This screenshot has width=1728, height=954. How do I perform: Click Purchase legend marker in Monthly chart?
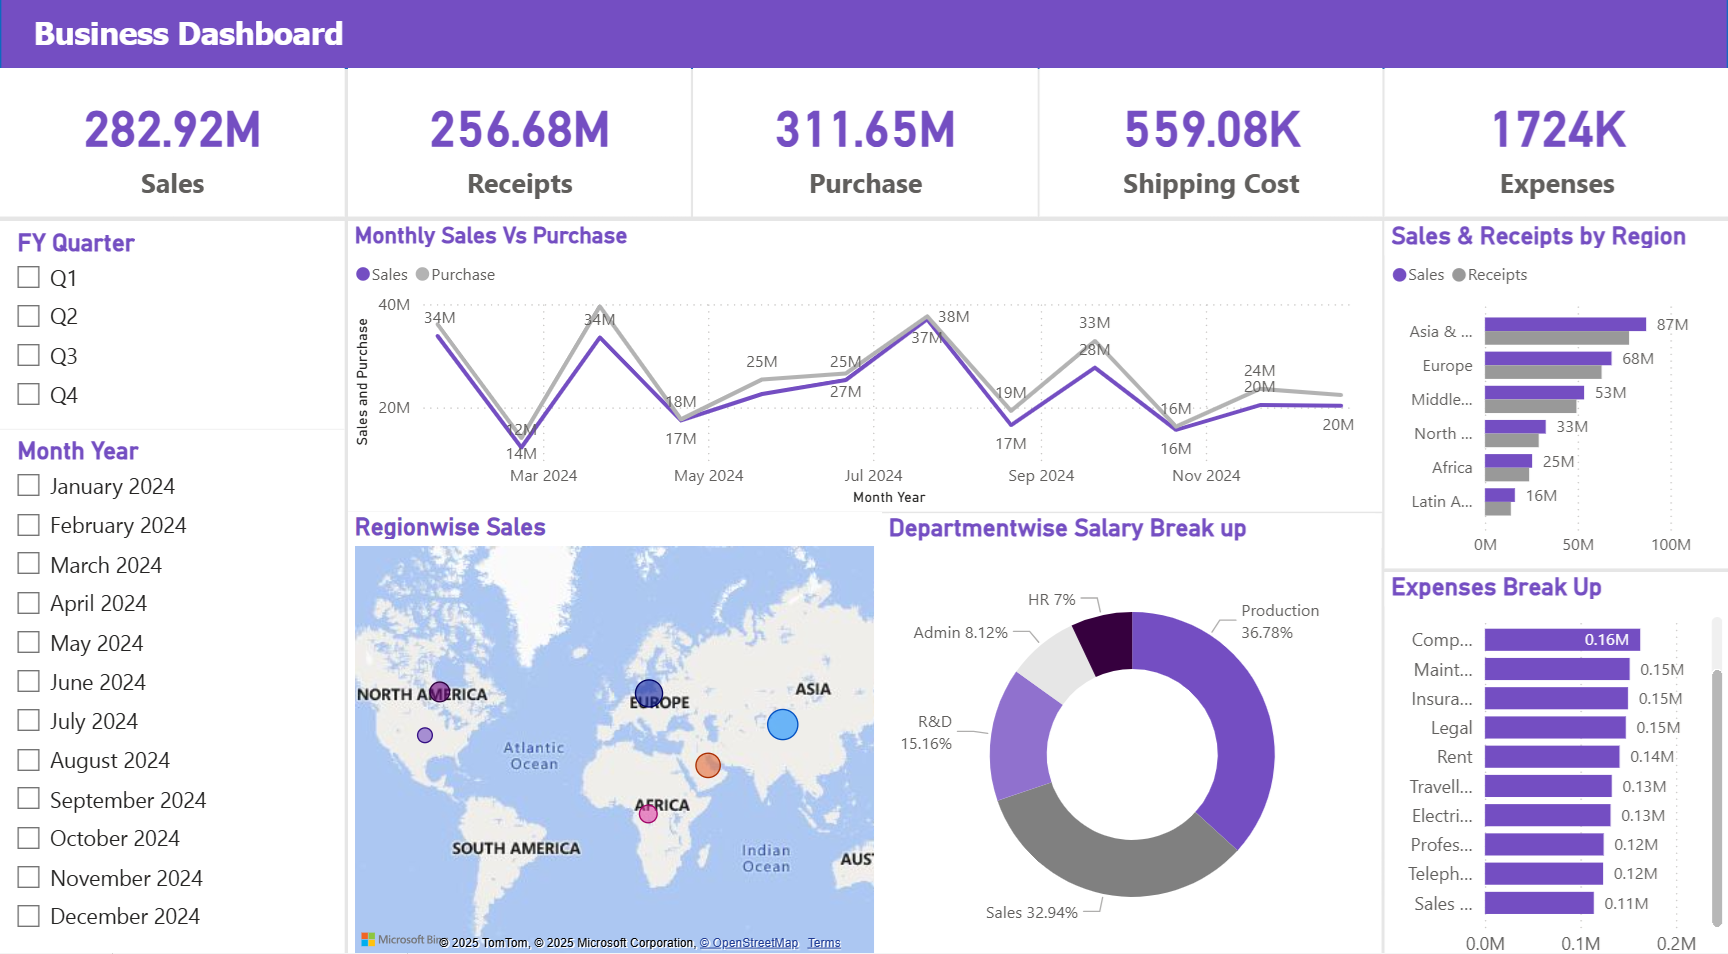tap(422, 275)
